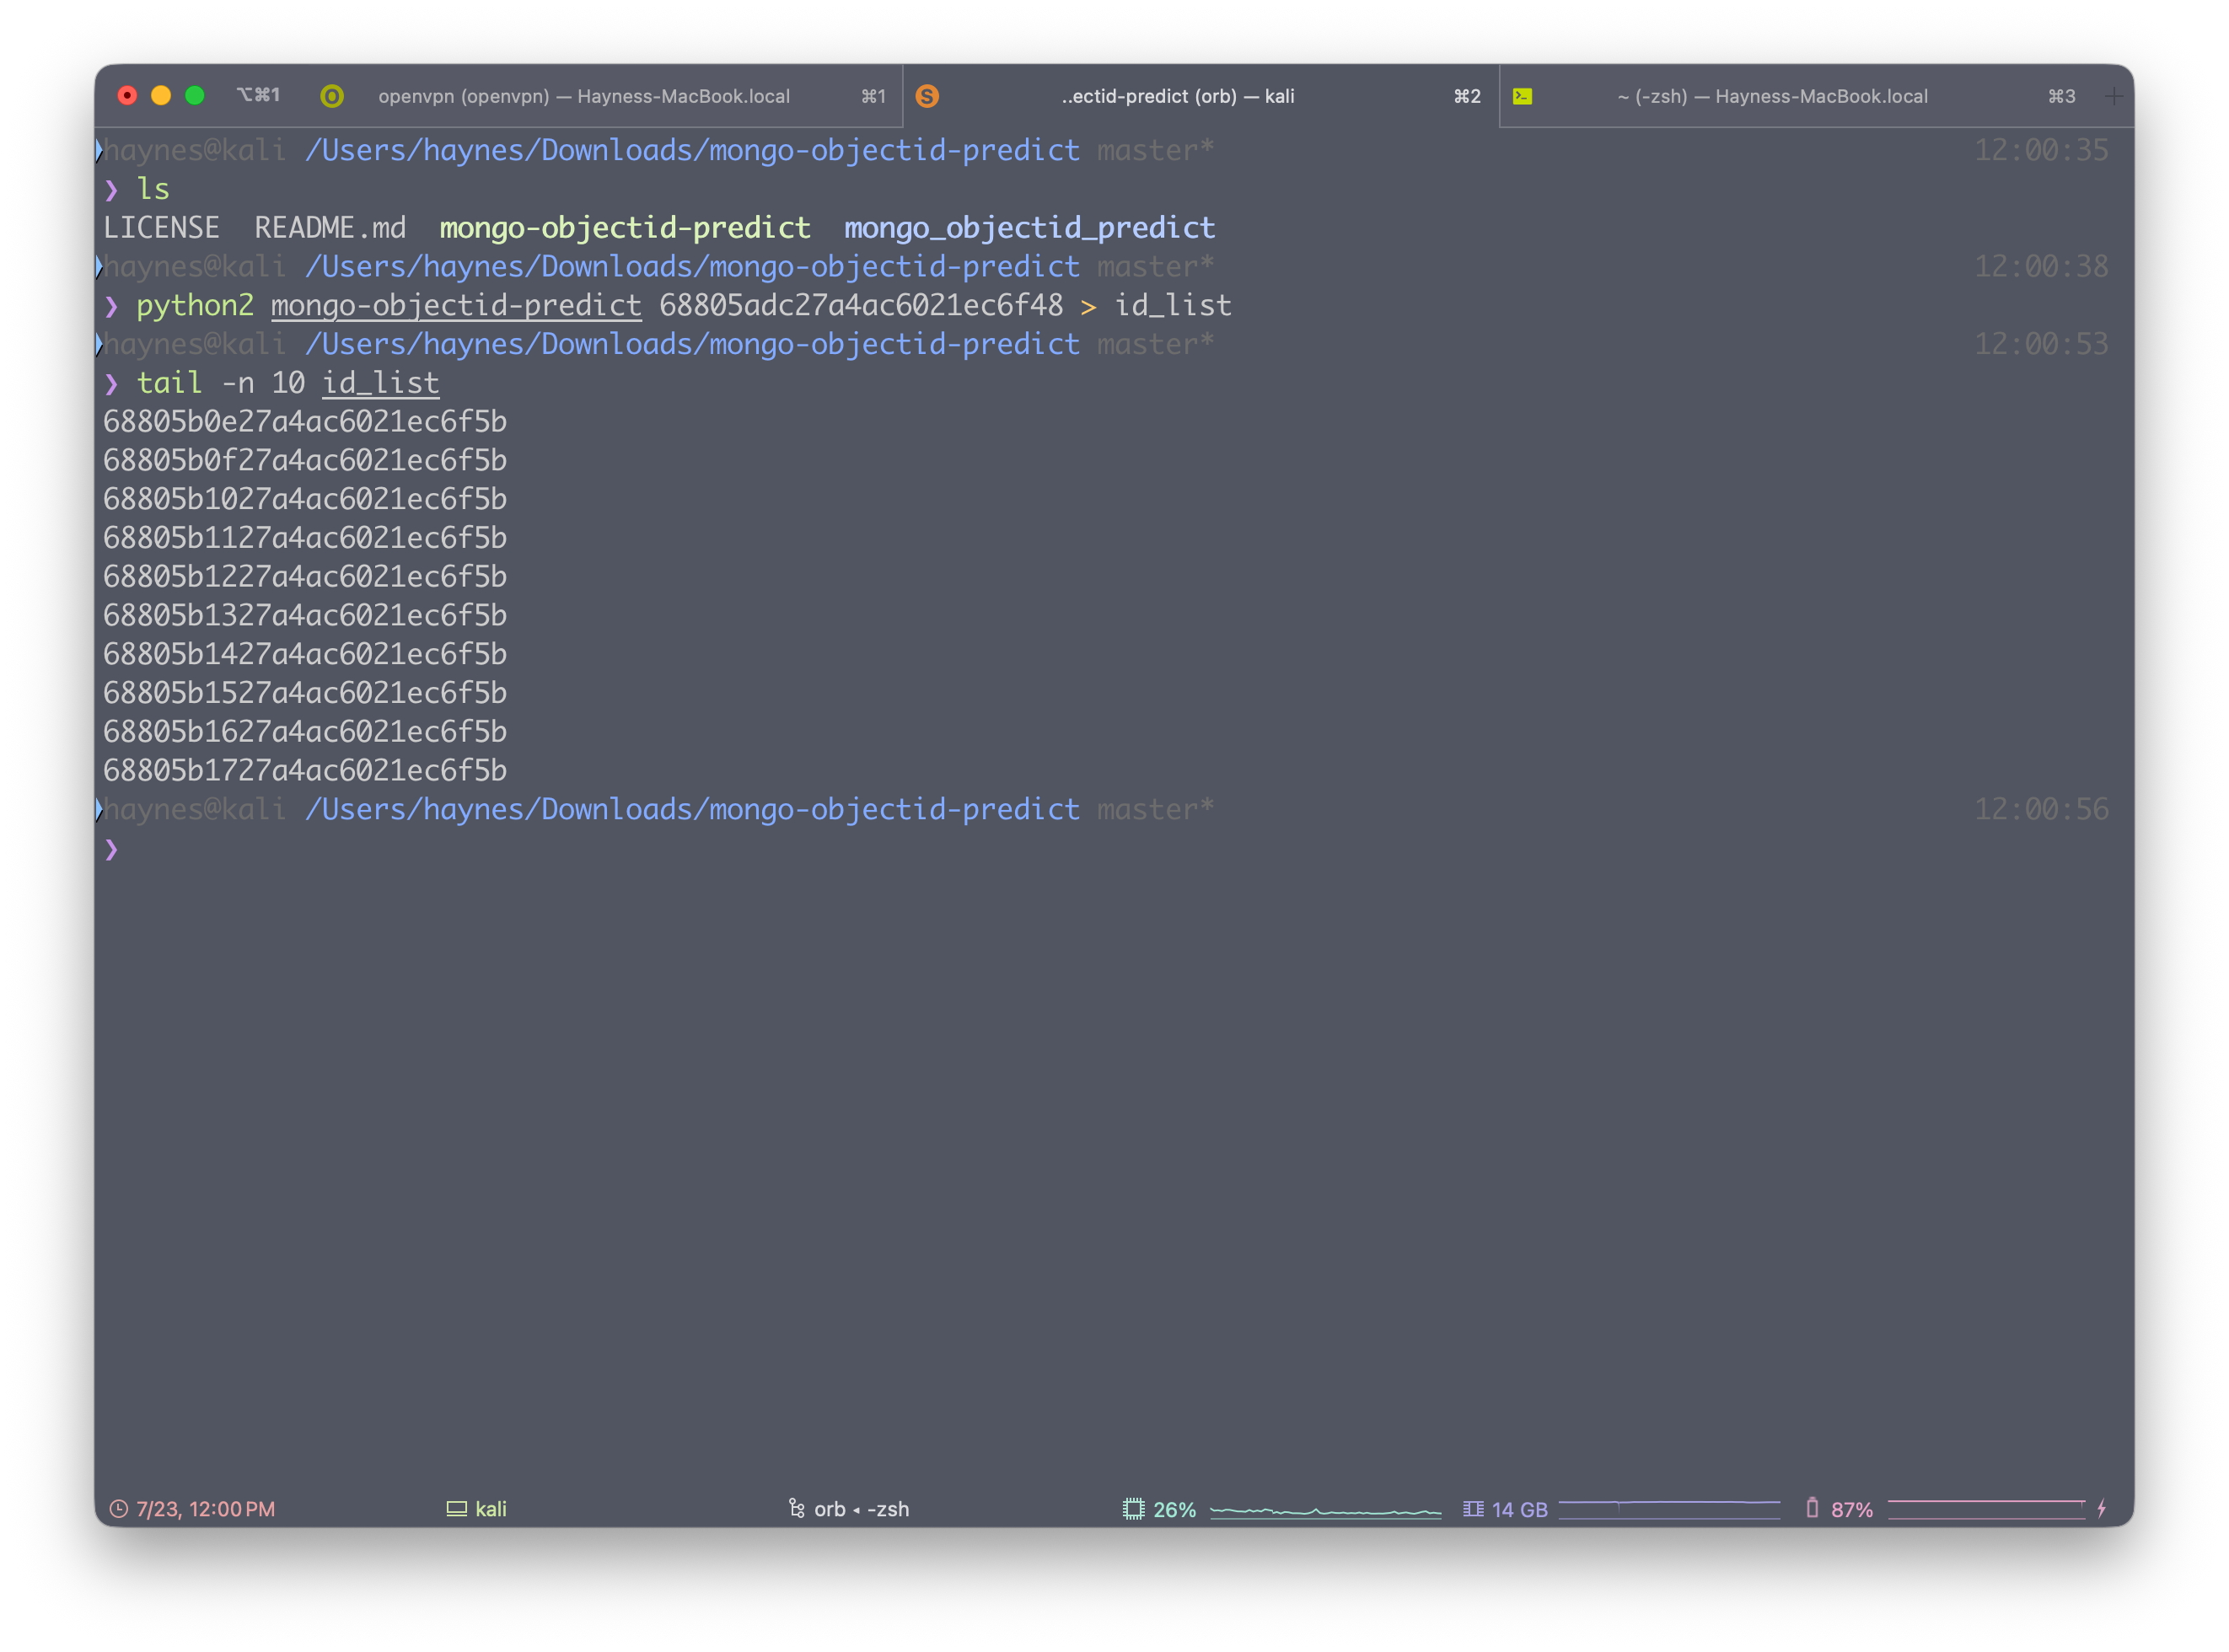Select the ectid-predict (orb) kali tab
2229x1652 pixels.
click(x=1177, y=96)
